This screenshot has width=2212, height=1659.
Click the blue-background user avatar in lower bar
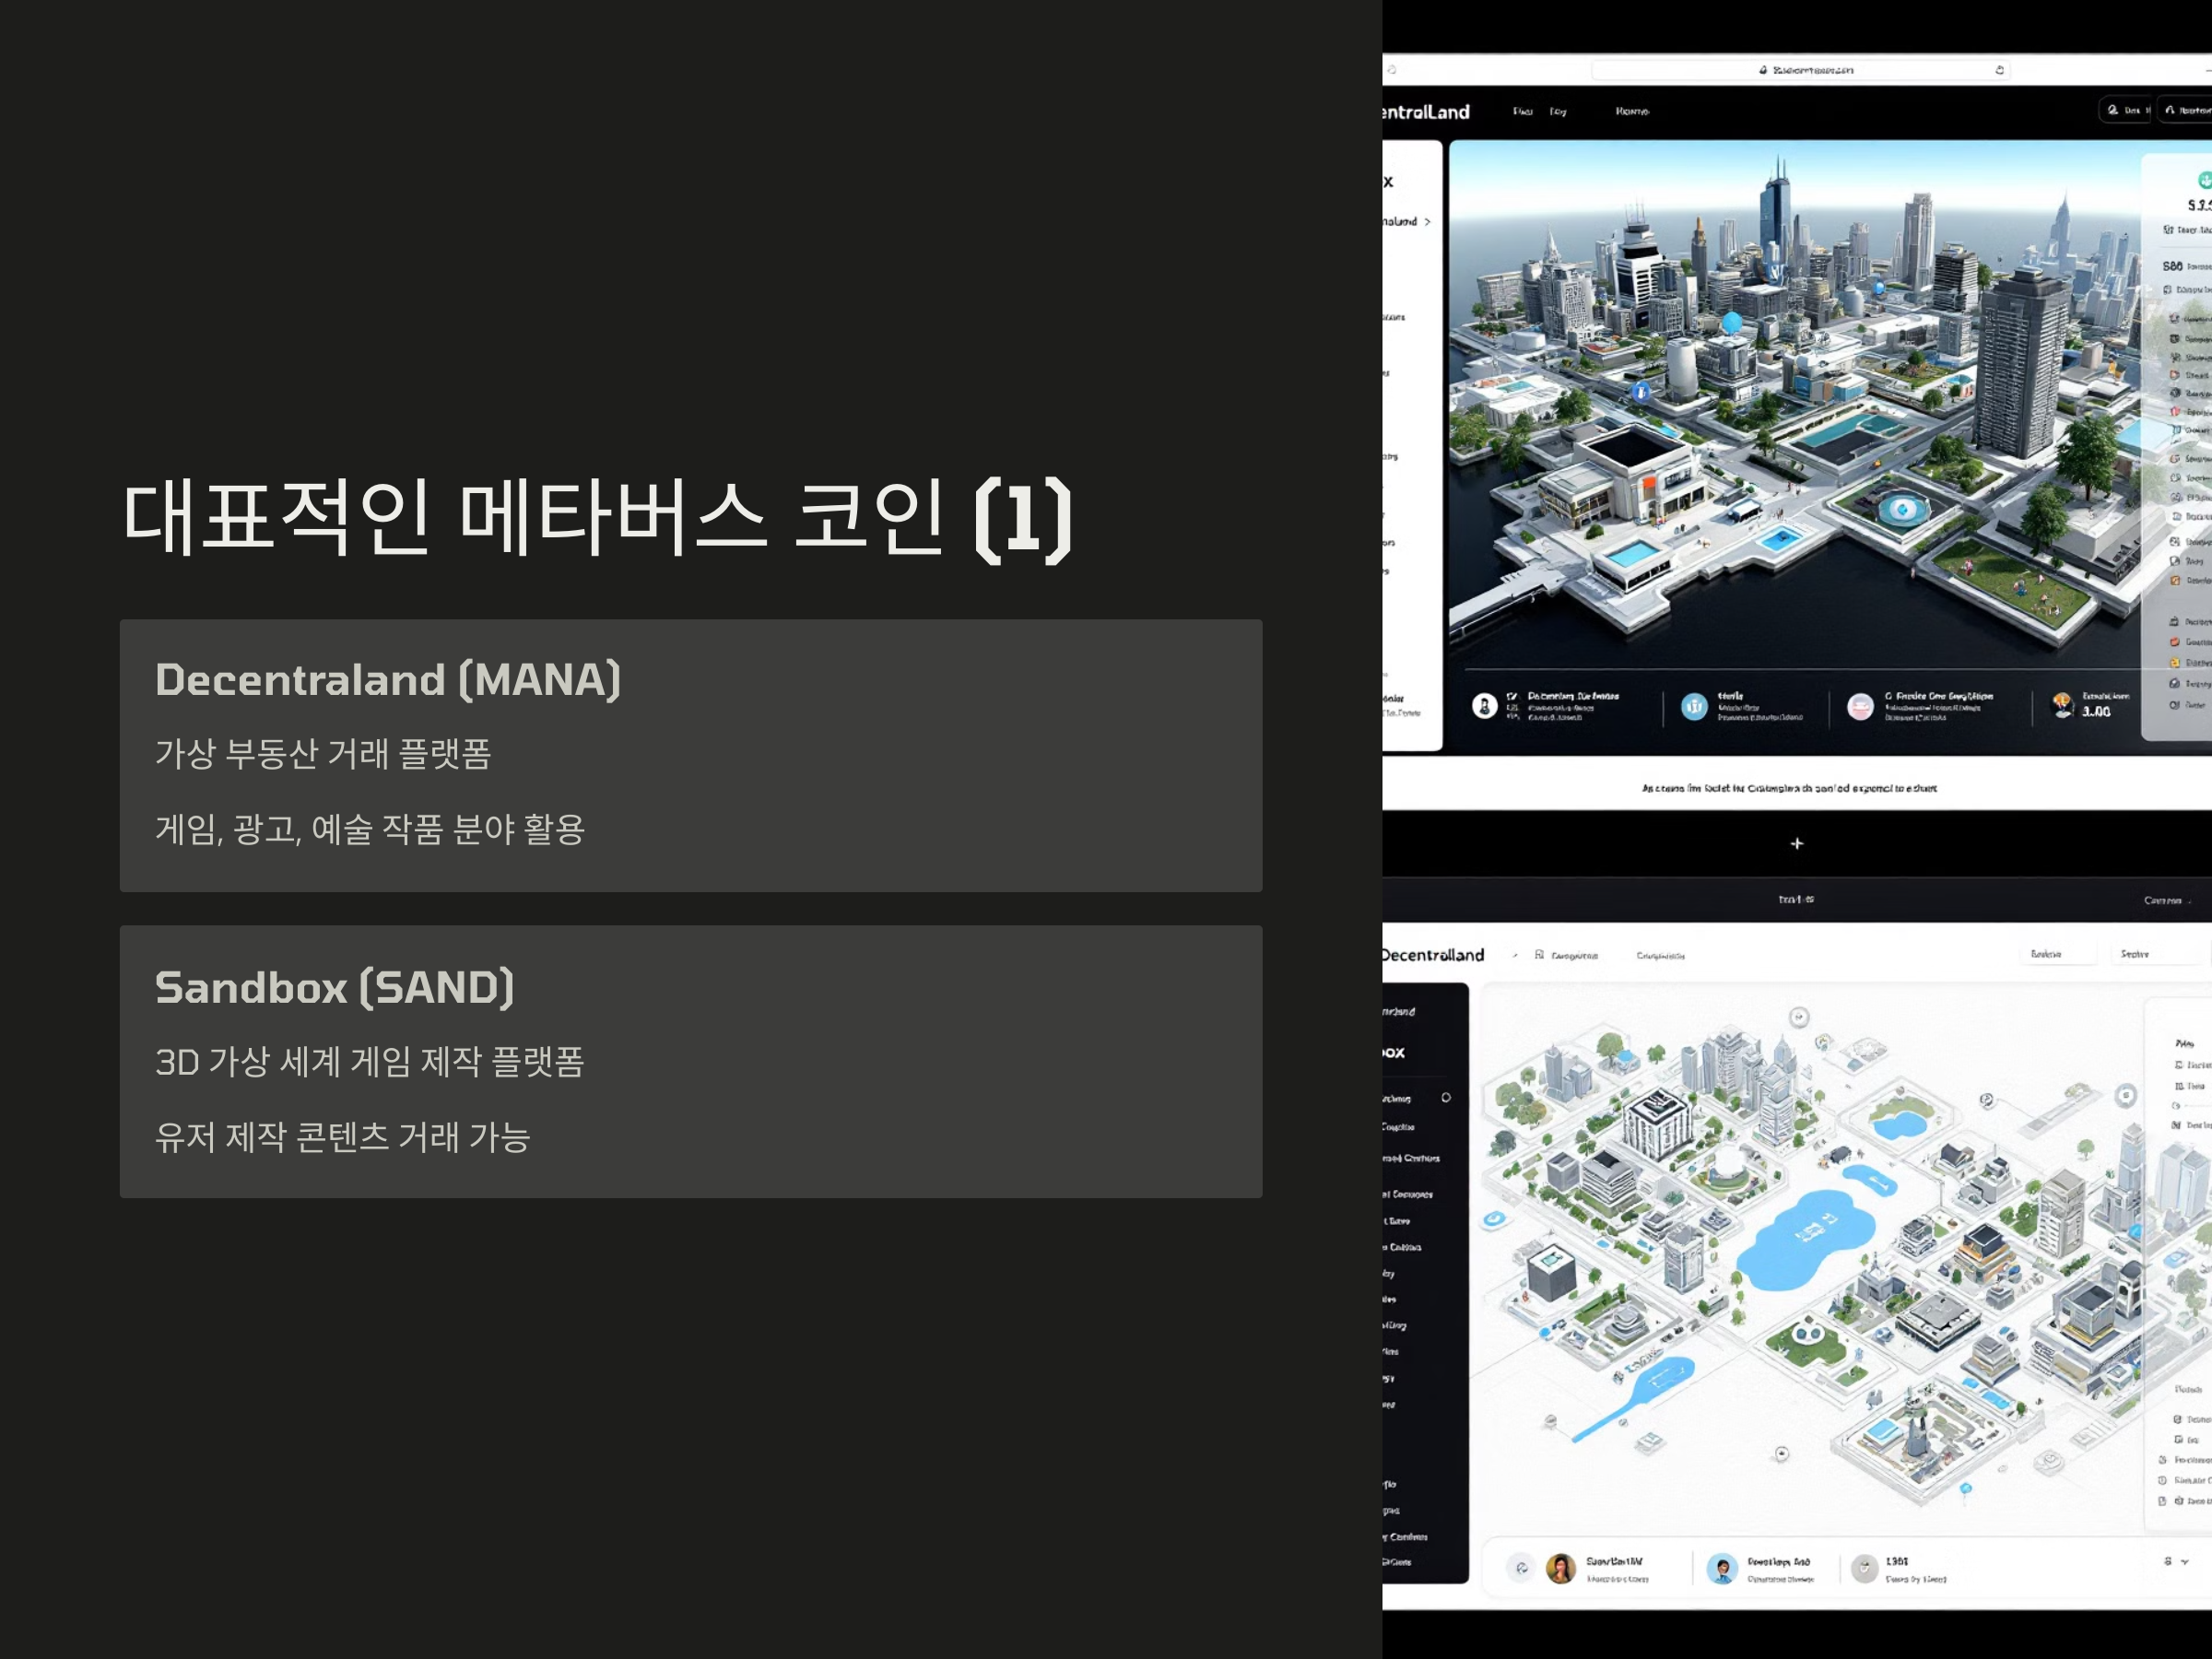point(1721,1568)
